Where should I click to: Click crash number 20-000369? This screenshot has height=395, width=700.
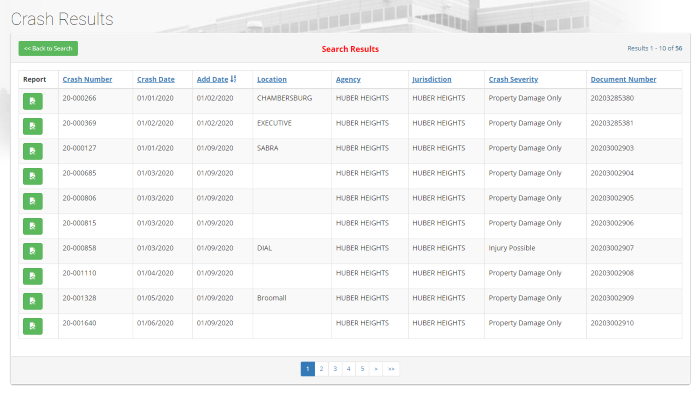pos(79,123)
